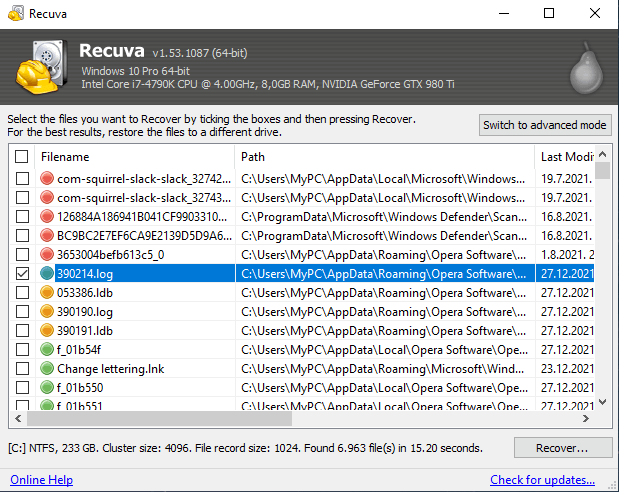Viewport: 619px width, 492px height.
Task: Select file row f_01b54f
Action: tap(302, 349)
